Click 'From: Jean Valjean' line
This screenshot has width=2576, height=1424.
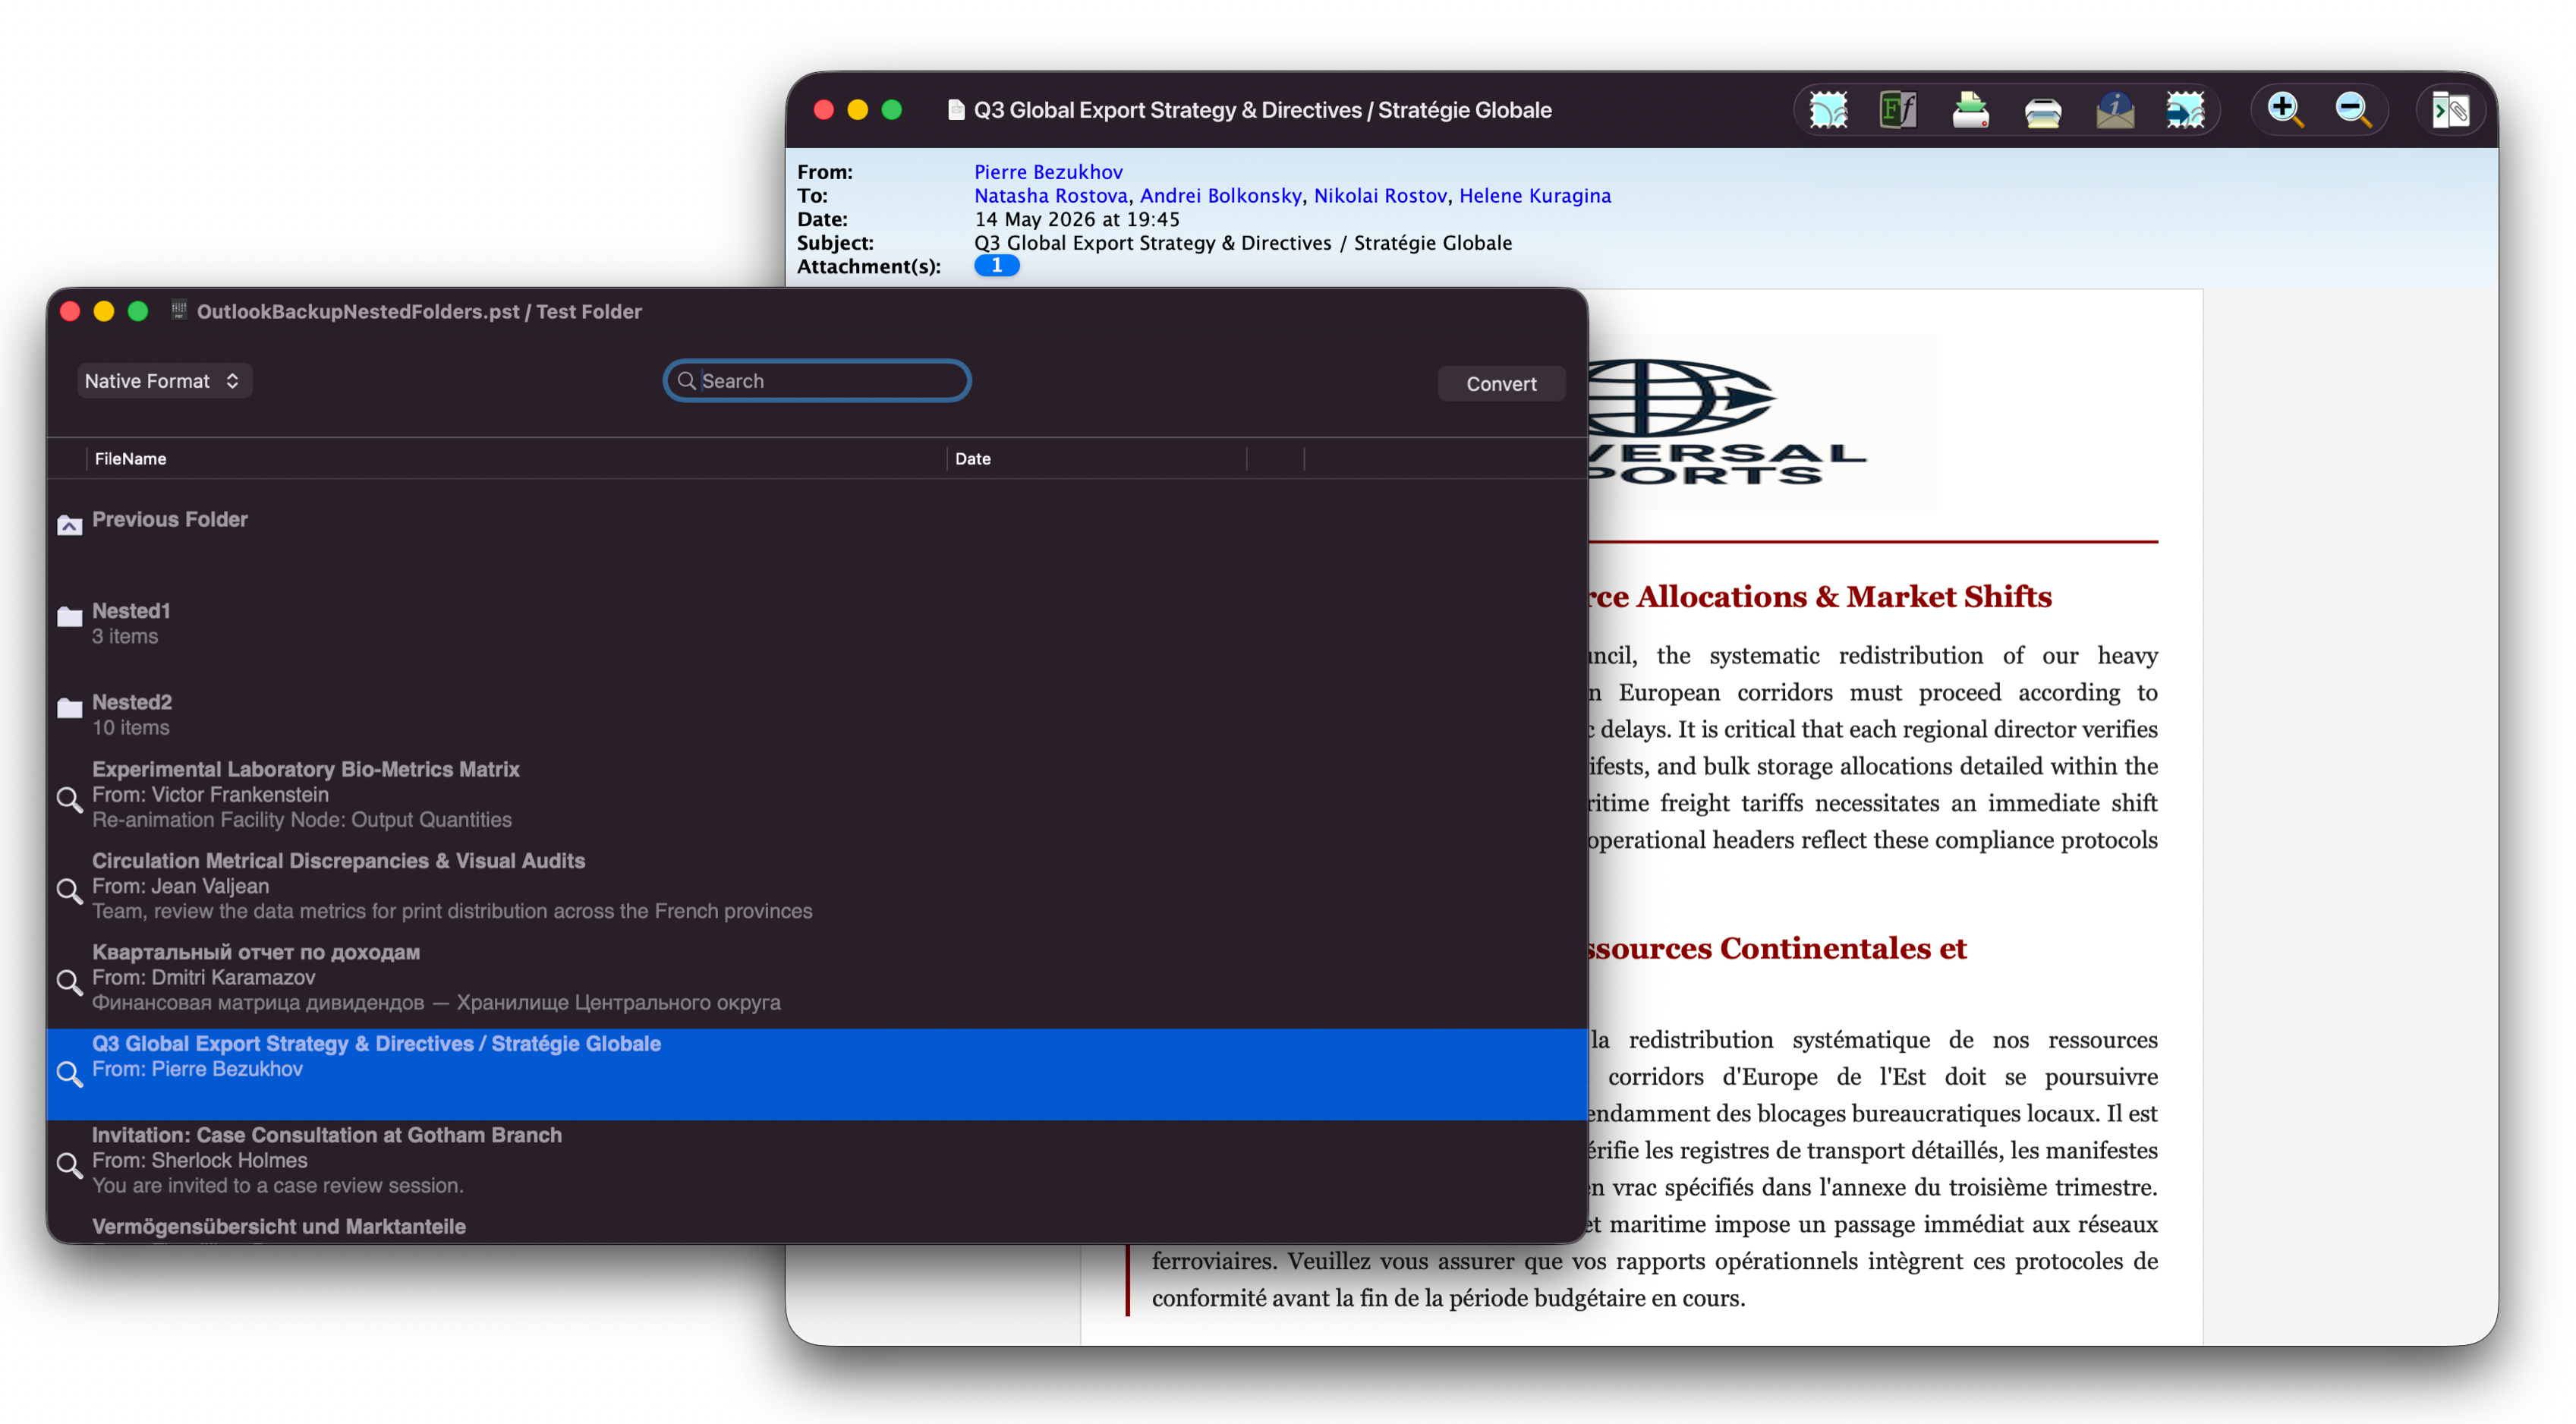pyautogui.click(x=180, y=886)
